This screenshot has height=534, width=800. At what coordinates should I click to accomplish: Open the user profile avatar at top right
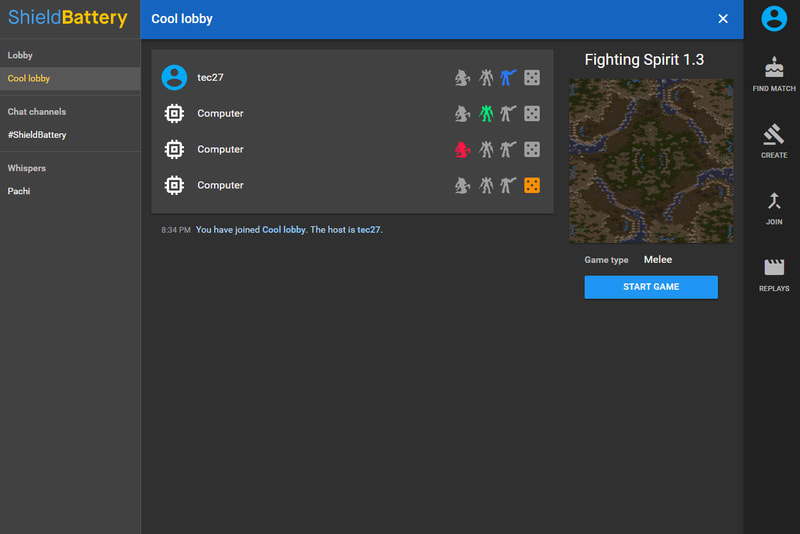(773, 18)
